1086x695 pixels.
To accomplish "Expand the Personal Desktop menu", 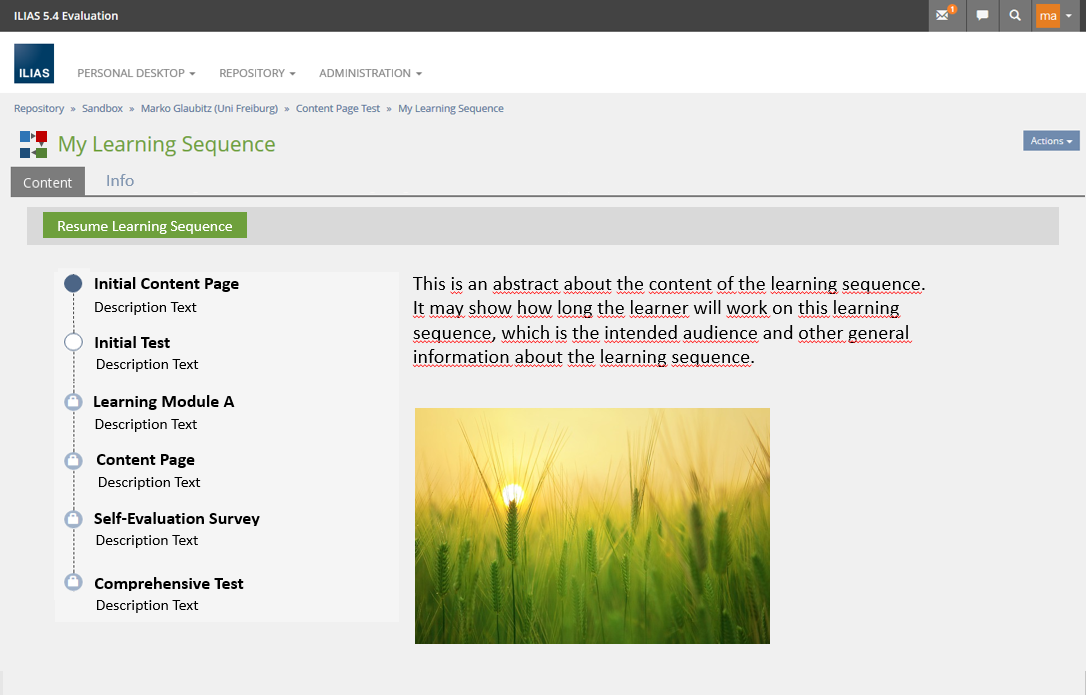I will [136, 73].
